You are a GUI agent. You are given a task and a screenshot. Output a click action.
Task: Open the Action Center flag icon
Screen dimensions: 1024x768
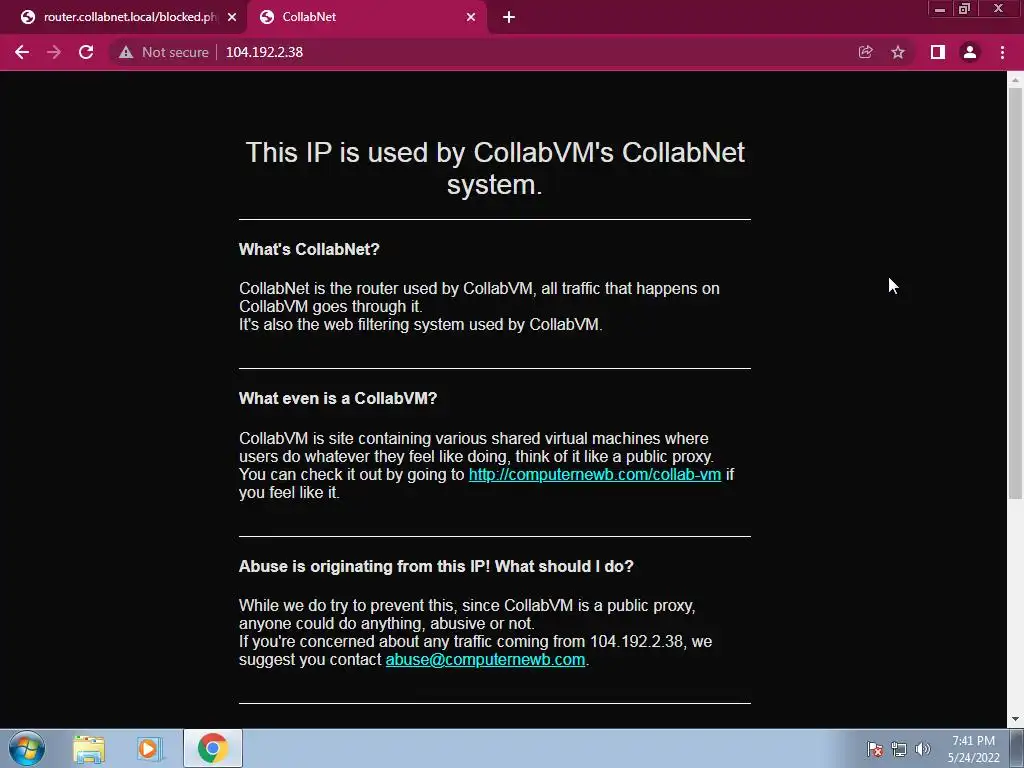[875, 749]
